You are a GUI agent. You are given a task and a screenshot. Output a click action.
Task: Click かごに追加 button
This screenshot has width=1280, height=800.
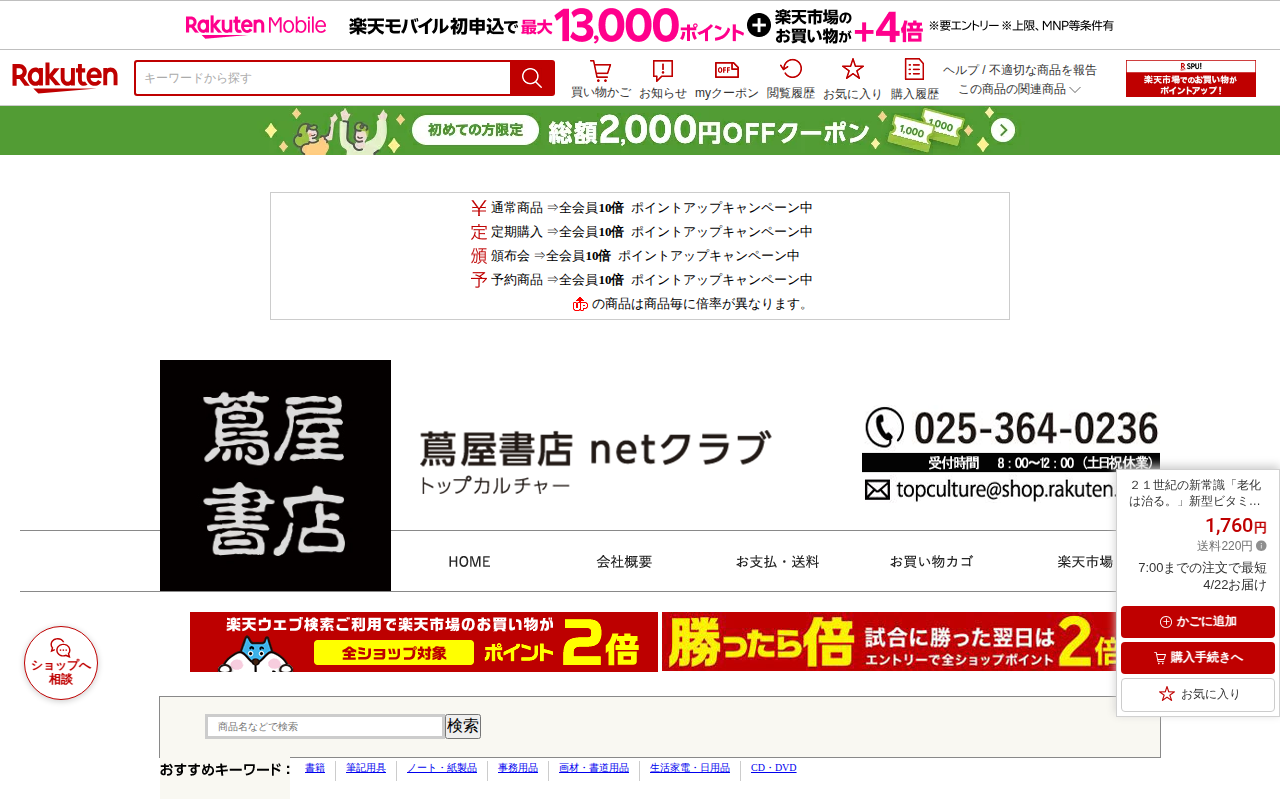click(1198, 622)
